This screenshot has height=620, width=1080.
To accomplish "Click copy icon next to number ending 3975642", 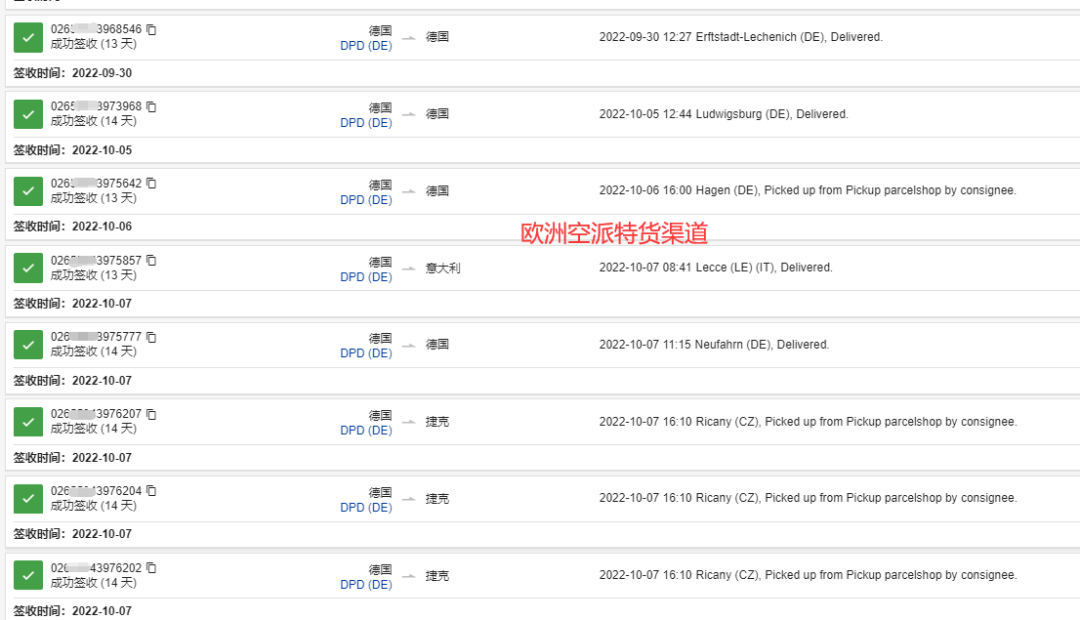I will (x=151, y=183).
